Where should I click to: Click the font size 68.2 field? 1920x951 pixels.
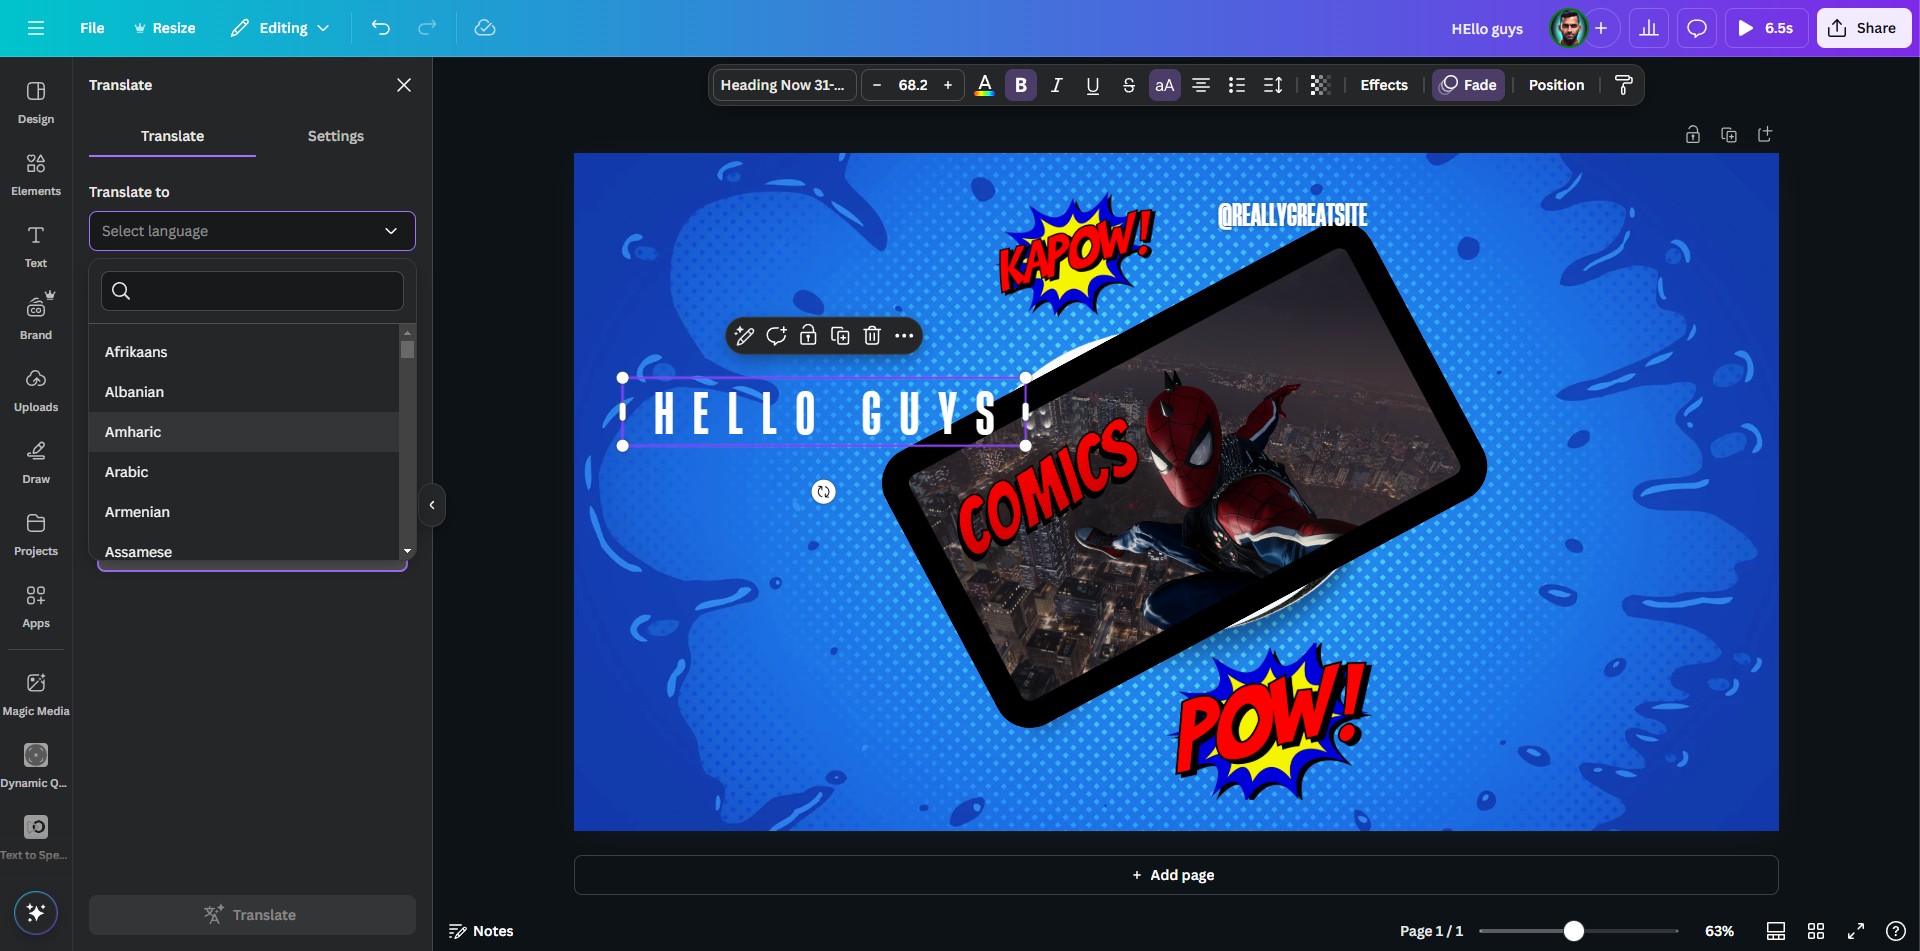pos(913,85)
